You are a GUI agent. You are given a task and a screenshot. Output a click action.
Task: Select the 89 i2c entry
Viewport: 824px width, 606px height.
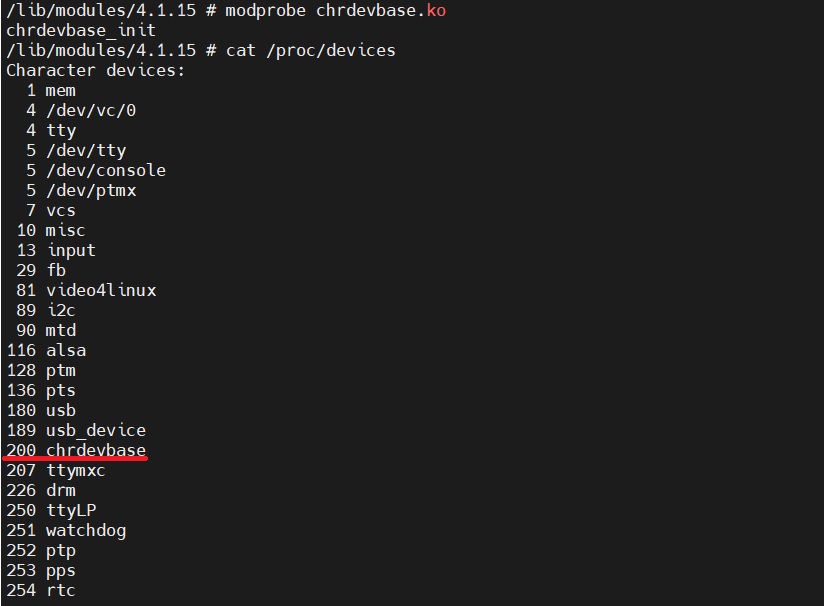(46, 310)
